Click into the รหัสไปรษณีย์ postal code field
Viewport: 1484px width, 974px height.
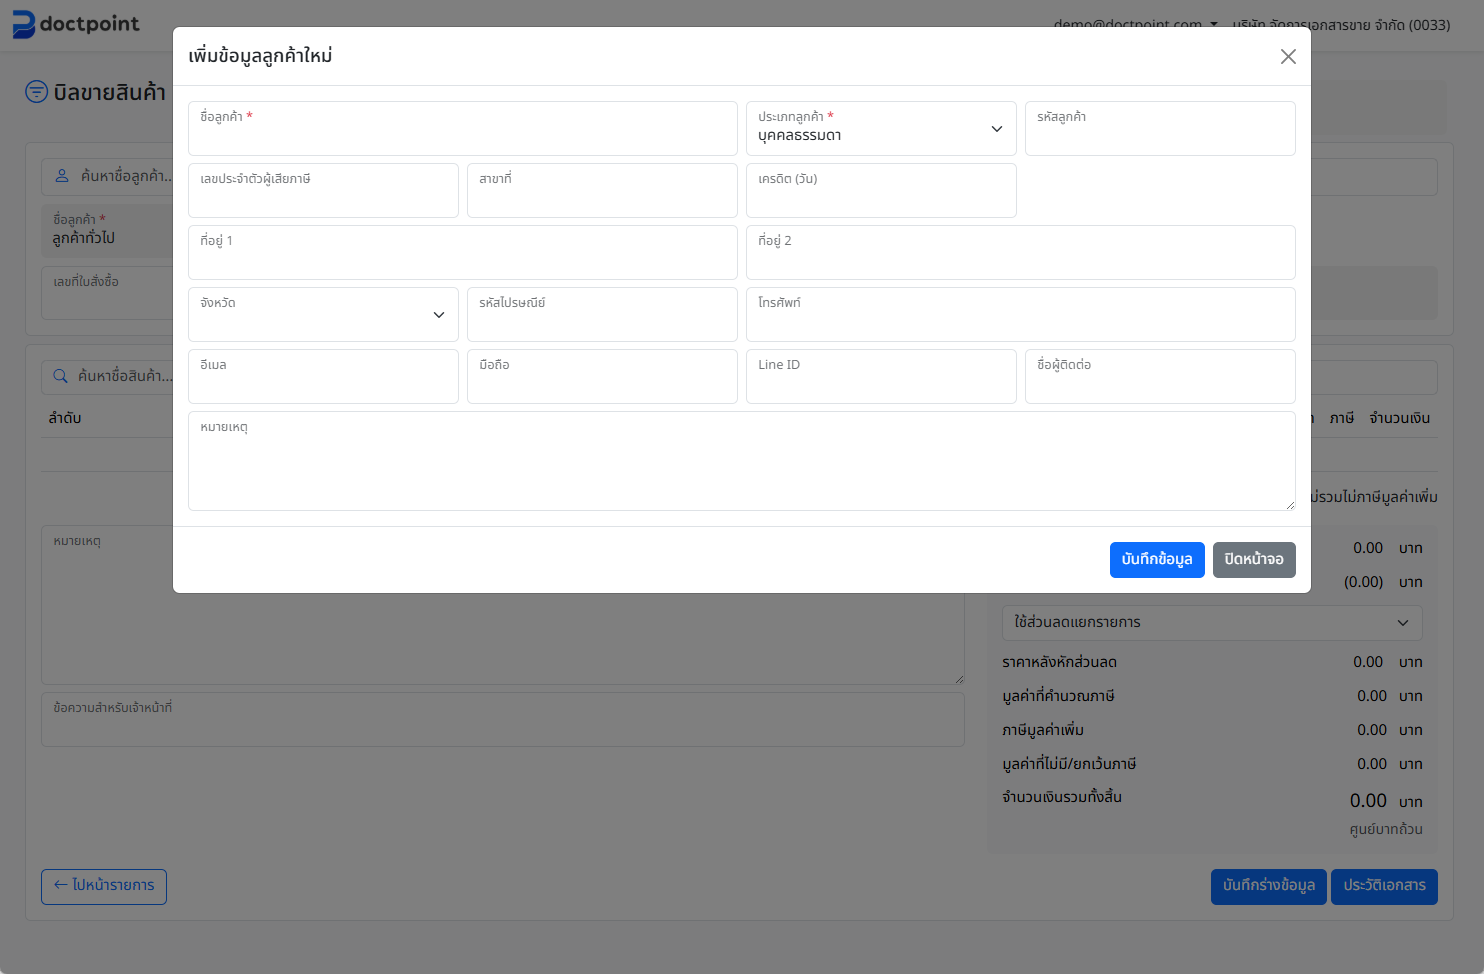pyautogui.click(x=601, y=320)
